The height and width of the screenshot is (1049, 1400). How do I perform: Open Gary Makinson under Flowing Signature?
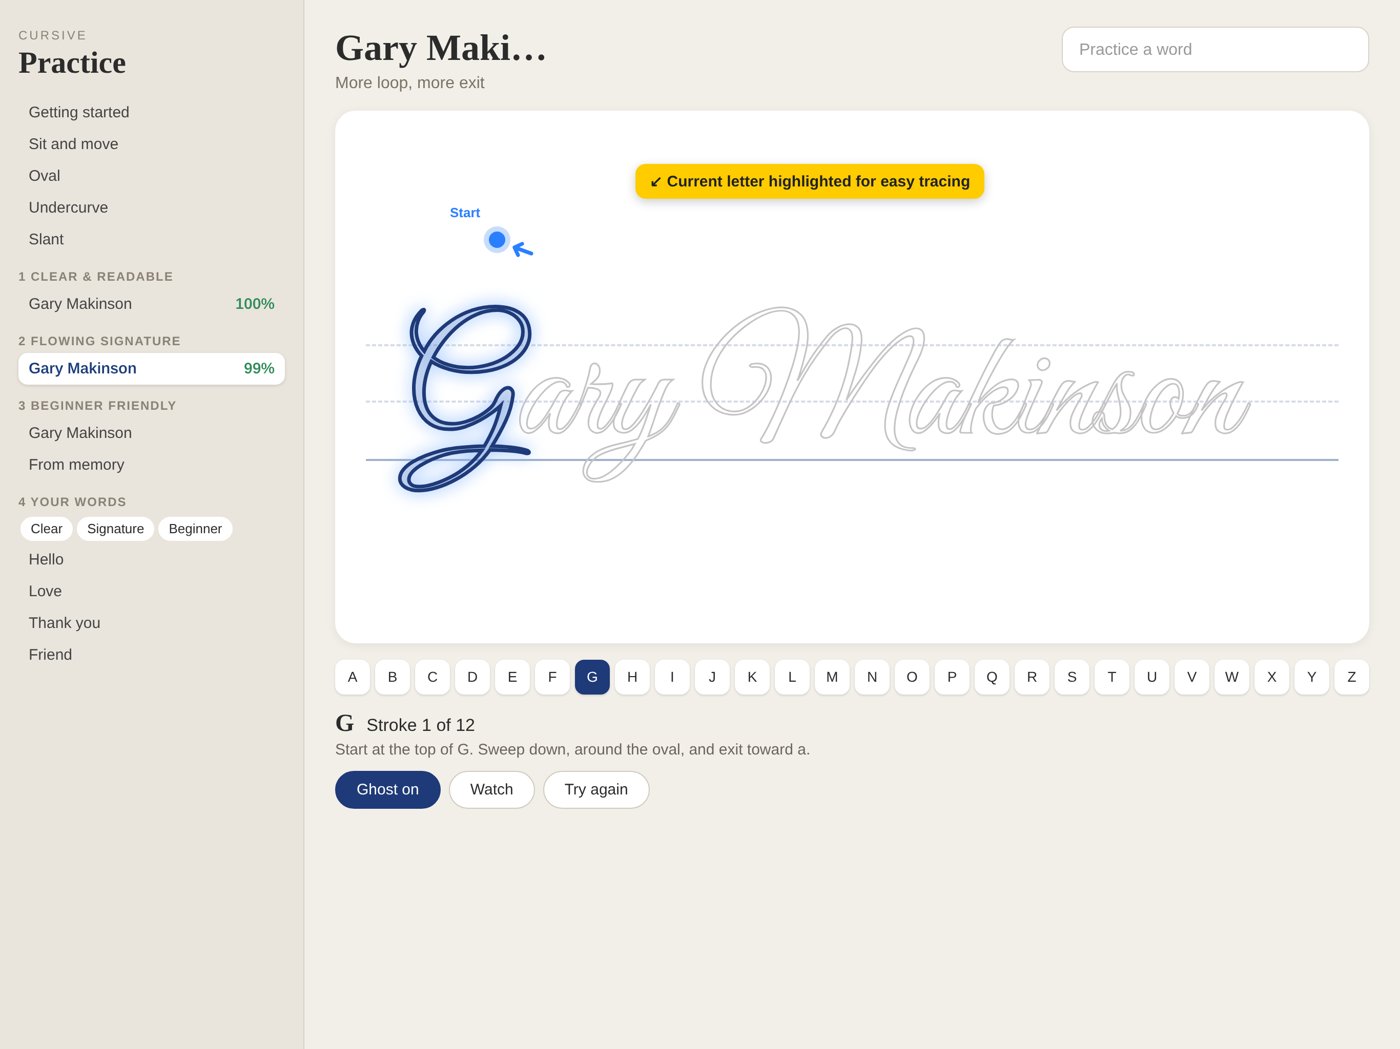click(151, 368)
